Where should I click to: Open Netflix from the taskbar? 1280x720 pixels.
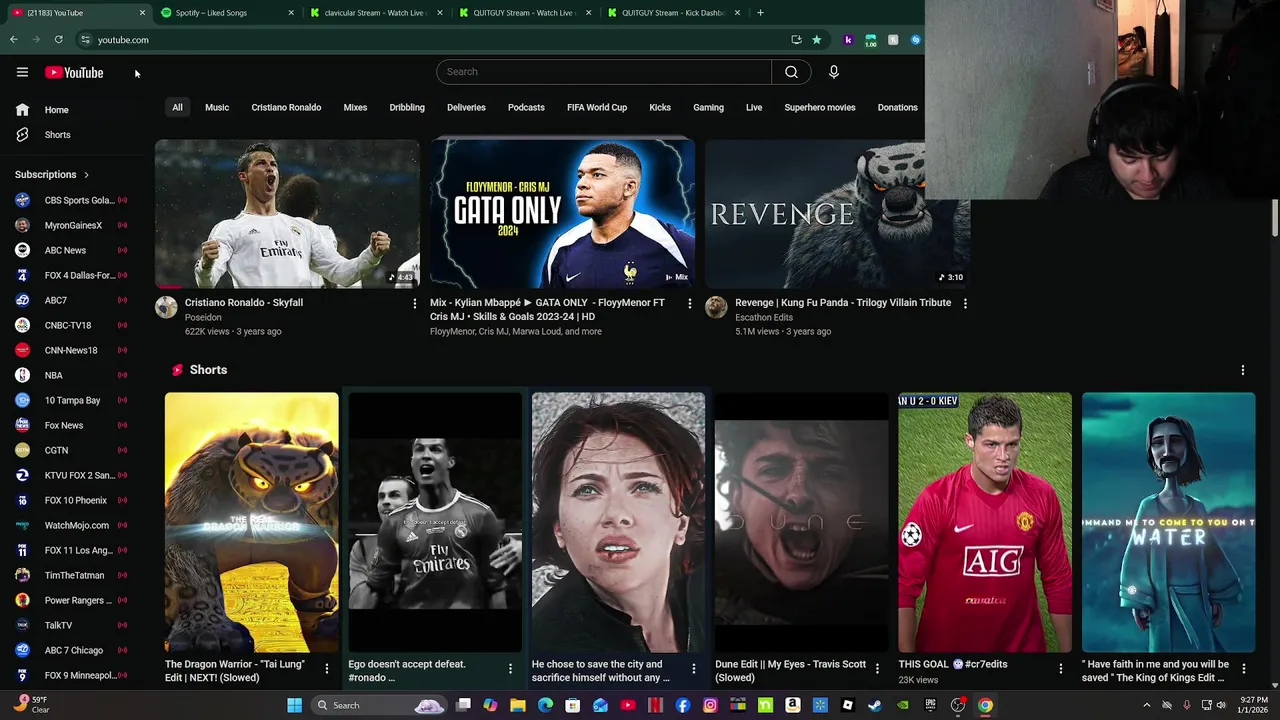(x=655, y=705)
